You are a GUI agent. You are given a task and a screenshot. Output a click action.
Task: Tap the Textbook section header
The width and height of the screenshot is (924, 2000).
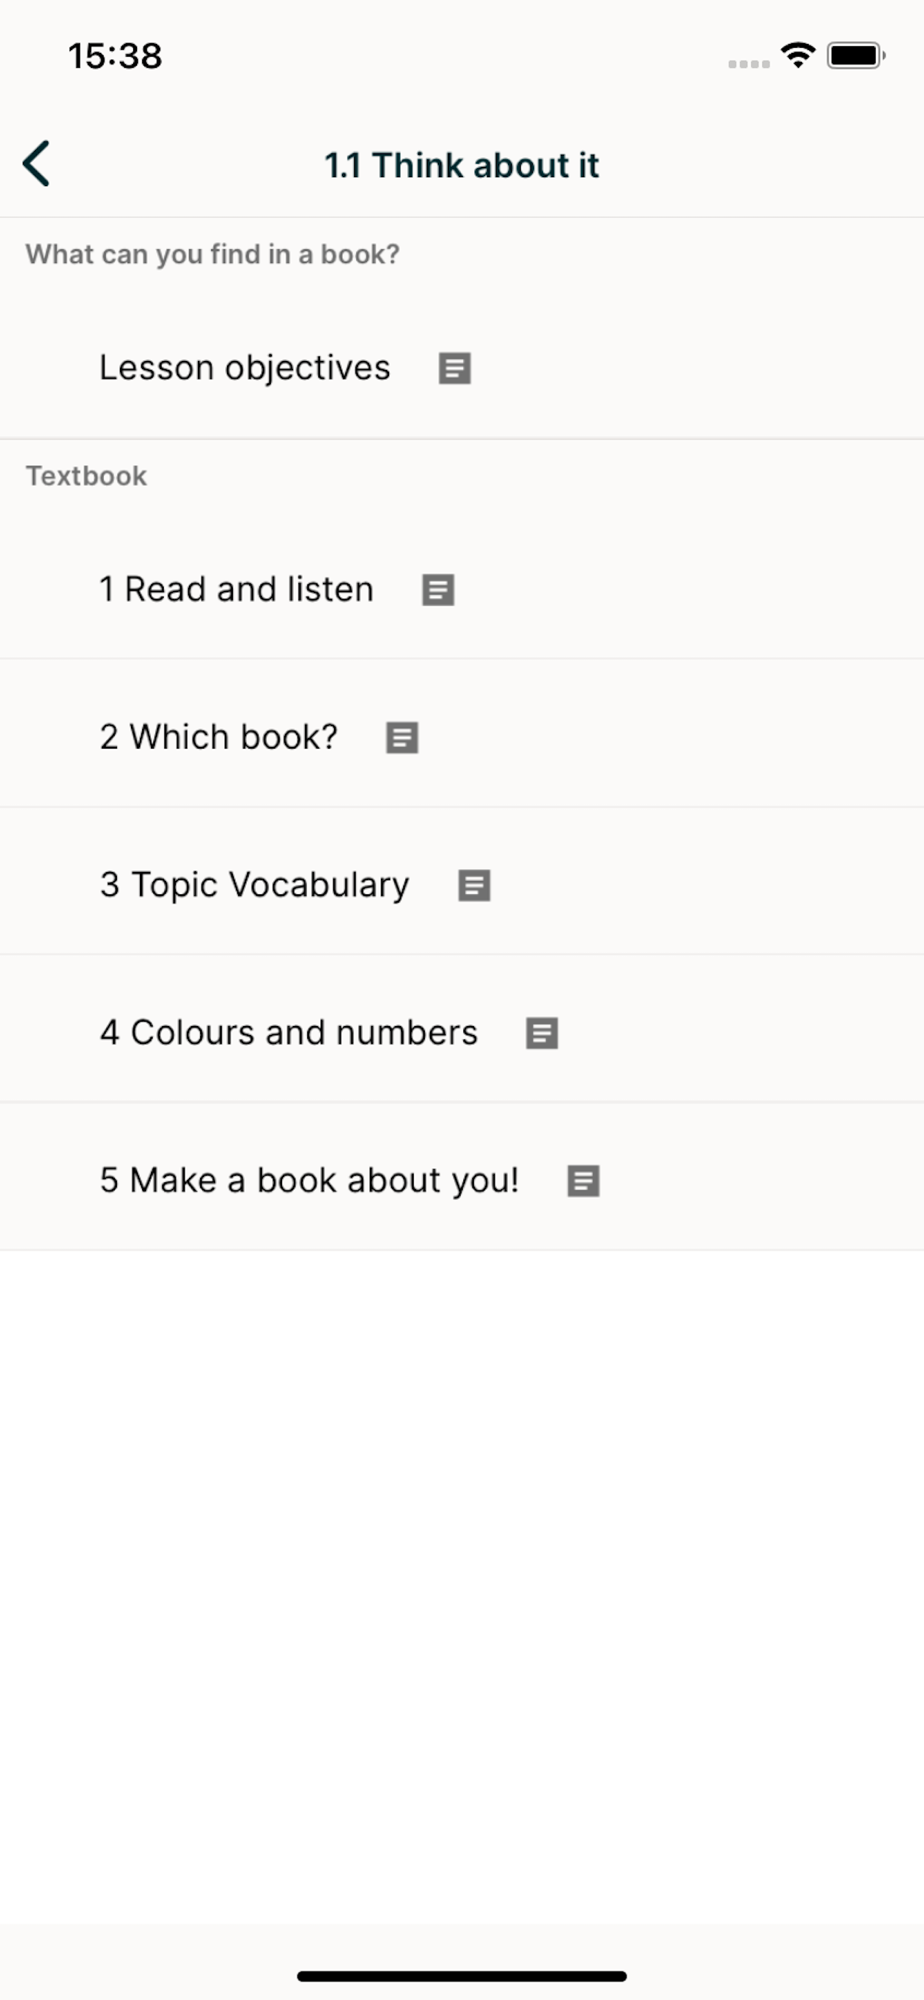tap(86, 476)
